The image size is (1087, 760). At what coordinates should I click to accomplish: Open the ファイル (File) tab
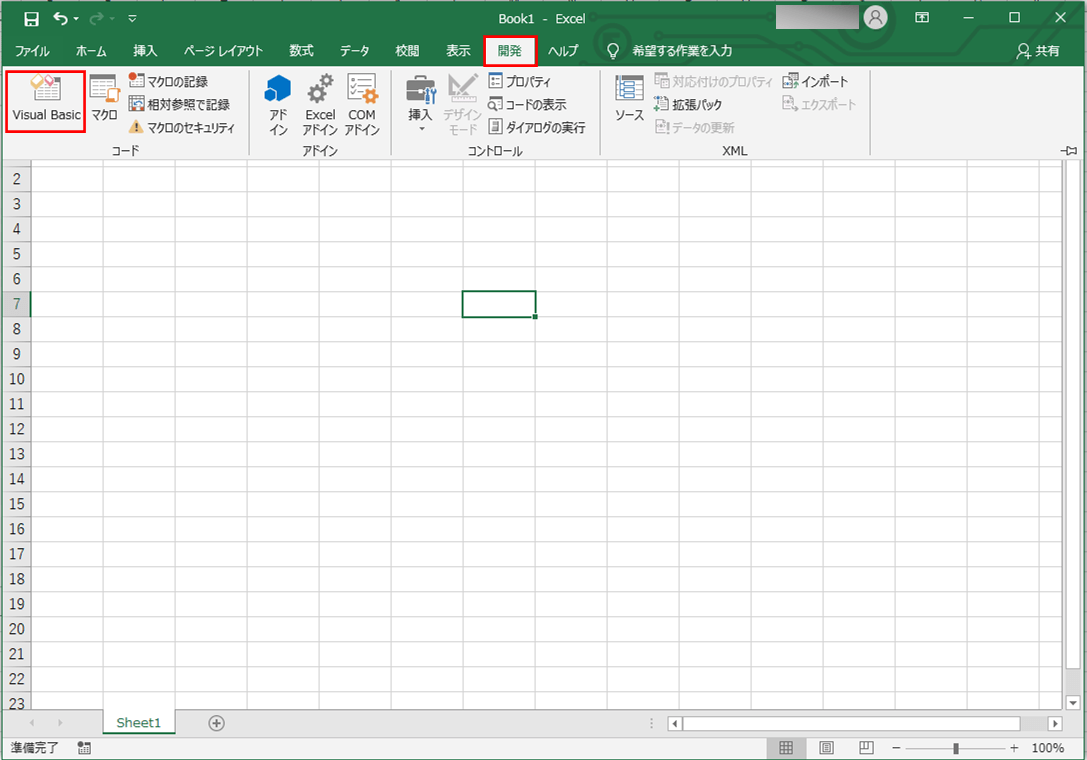point(32,51)
